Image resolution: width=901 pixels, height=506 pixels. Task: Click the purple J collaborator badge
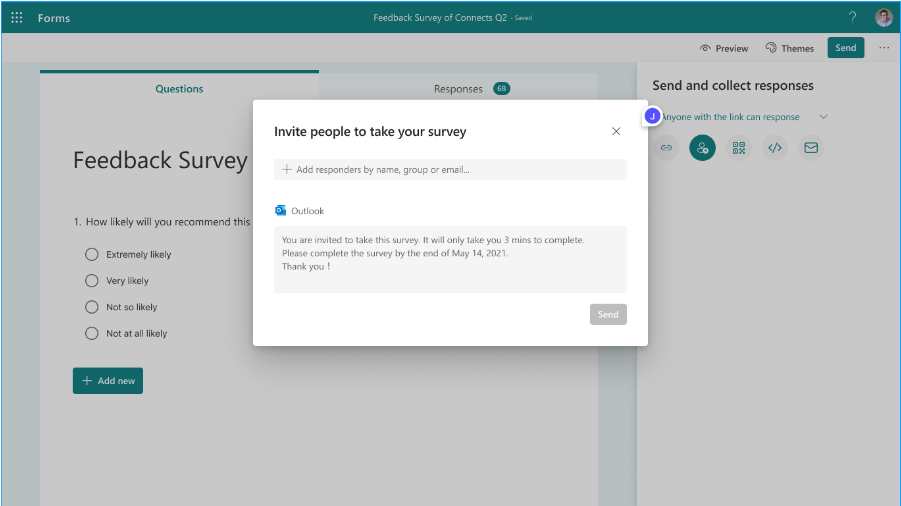[652, 116]
